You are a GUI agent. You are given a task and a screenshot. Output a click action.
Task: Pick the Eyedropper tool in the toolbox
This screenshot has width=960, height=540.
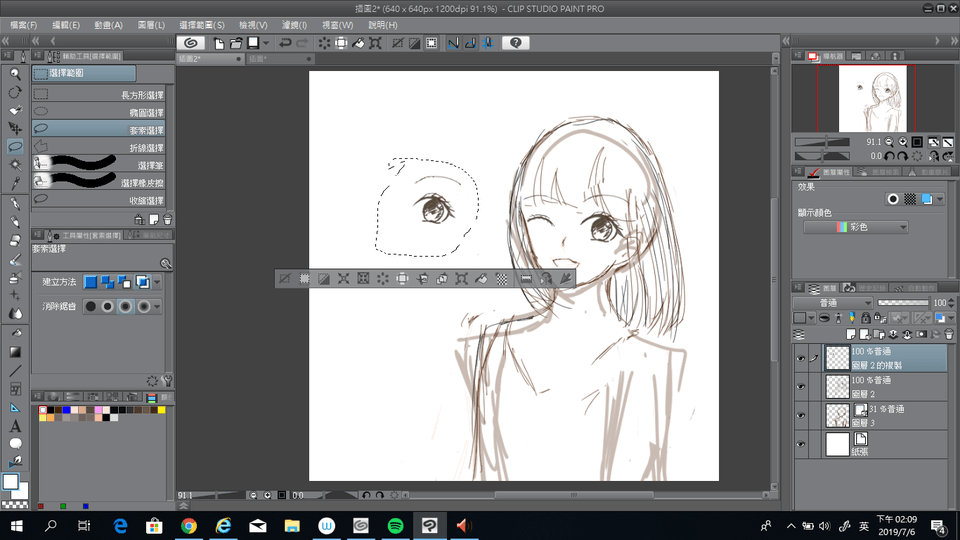[15, 183]
